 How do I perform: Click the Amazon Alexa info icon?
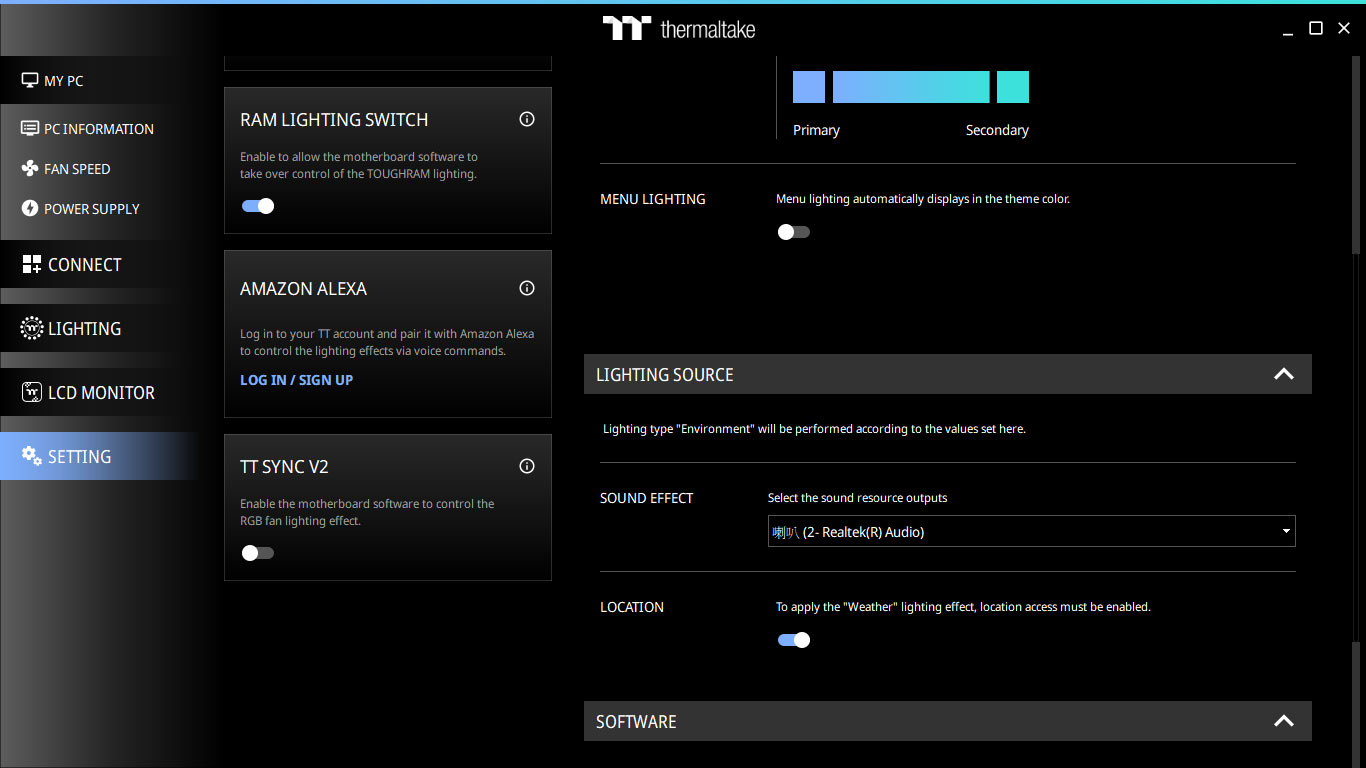[527, 289]
